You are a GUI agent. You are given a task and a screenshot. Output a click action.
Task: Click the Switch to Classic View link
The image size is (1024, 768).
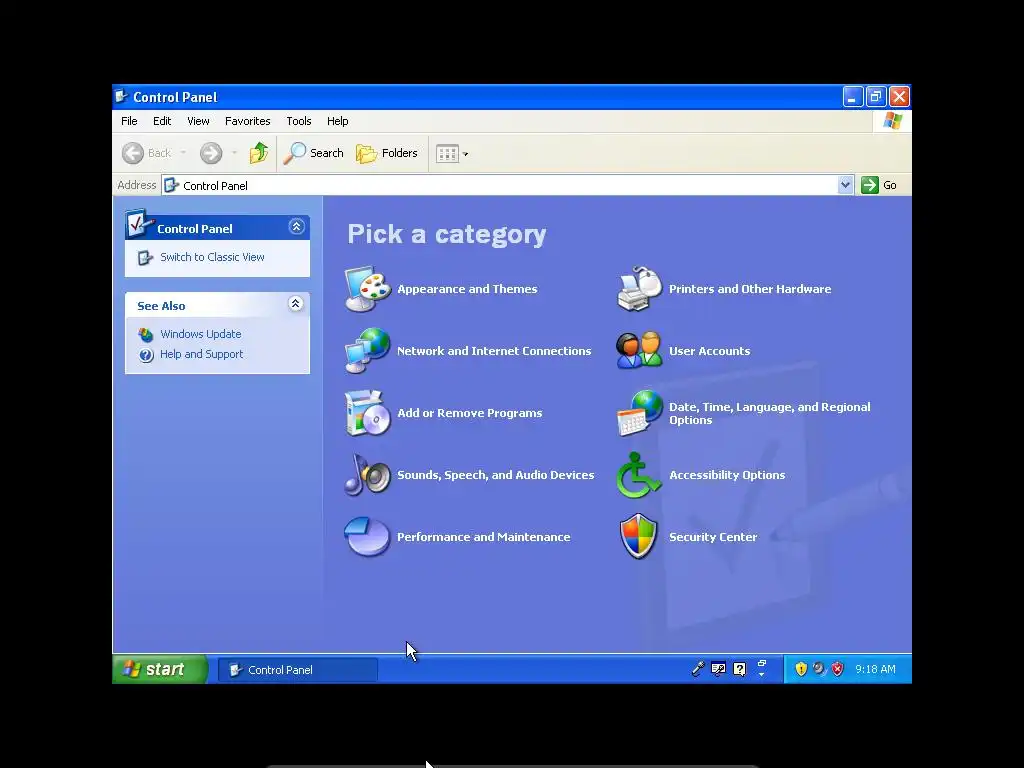click(212, 257)
